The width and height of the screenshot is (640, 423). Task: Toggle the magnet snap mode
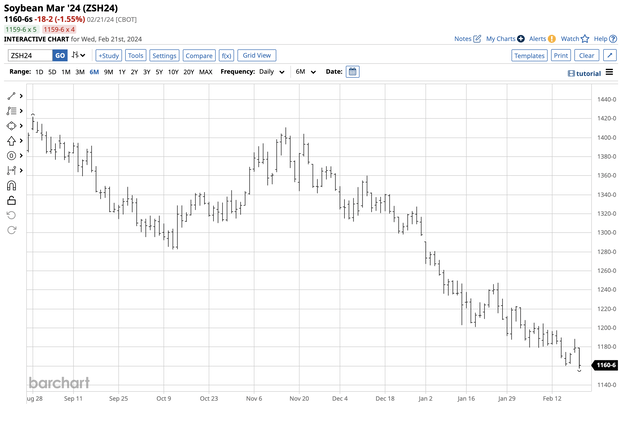(x=11, y=186)
